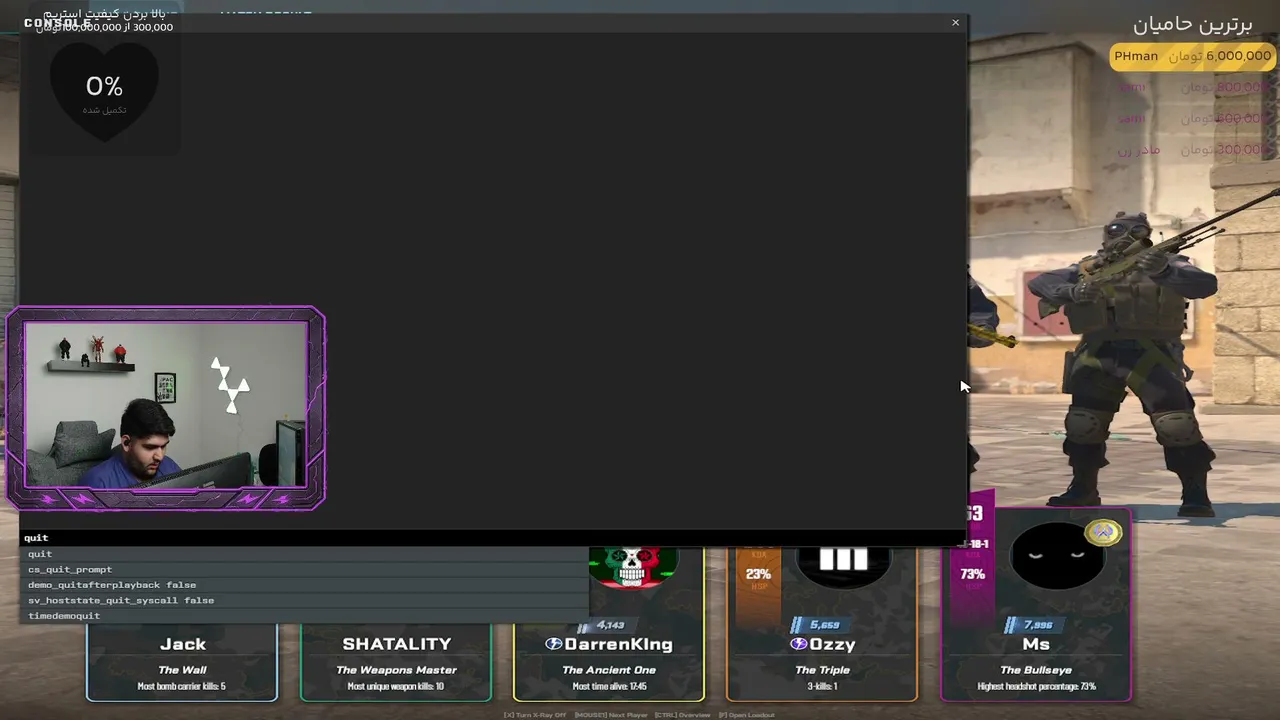Click 'Highest headshot percentage: 73%' text

point(1036,686)
